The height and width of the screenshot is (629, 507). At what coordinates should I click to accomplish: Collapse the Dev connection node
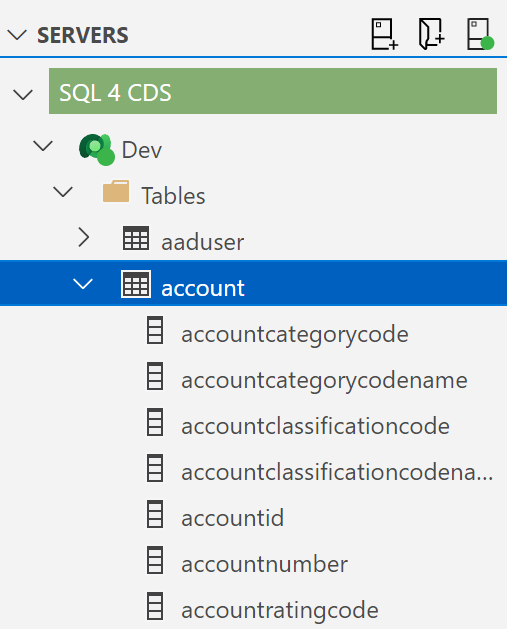tap(43, 146)
